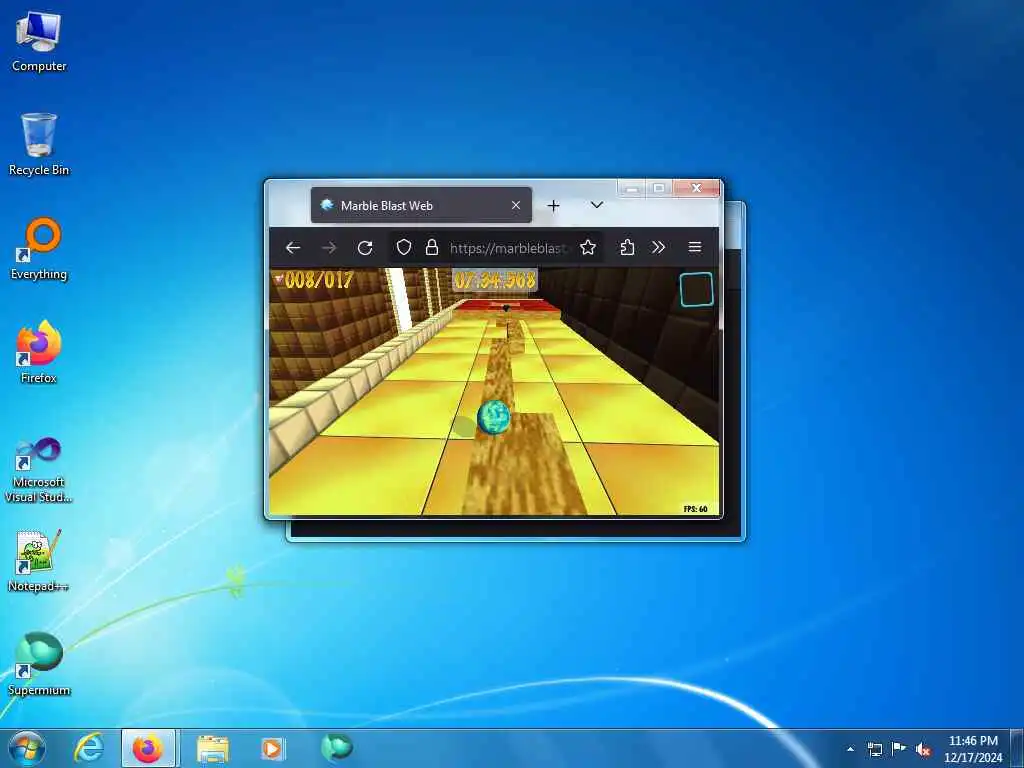Click the rolling marble in the game
Viewport: 1024px width, 768px height.
click(x=494, y=417)
